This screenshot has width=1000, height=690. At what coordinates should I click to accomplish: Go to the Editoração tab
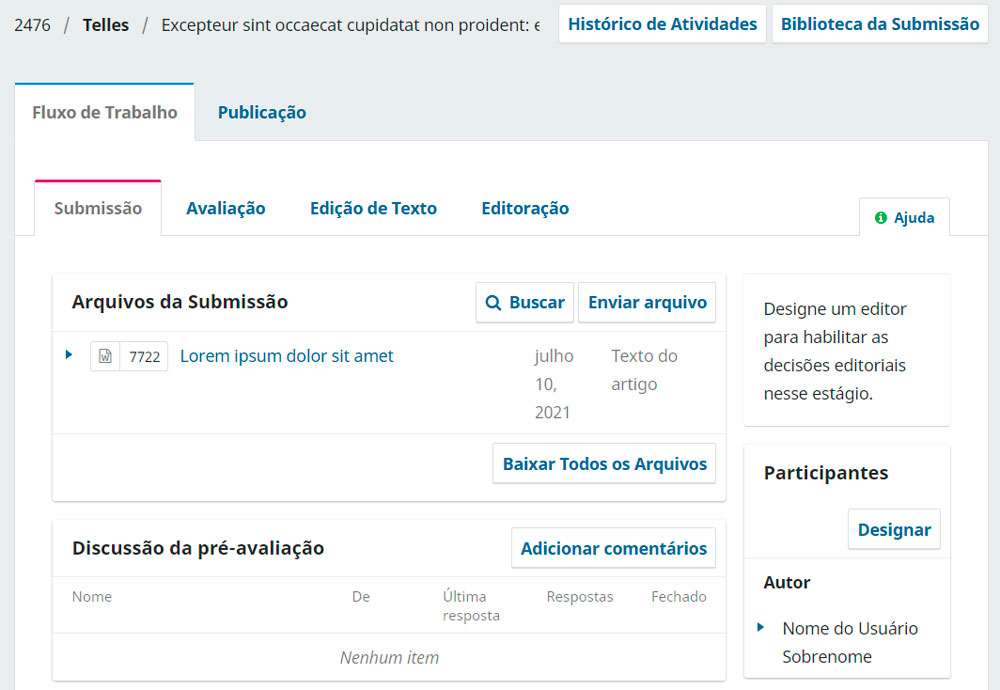[x=525, y=209]
